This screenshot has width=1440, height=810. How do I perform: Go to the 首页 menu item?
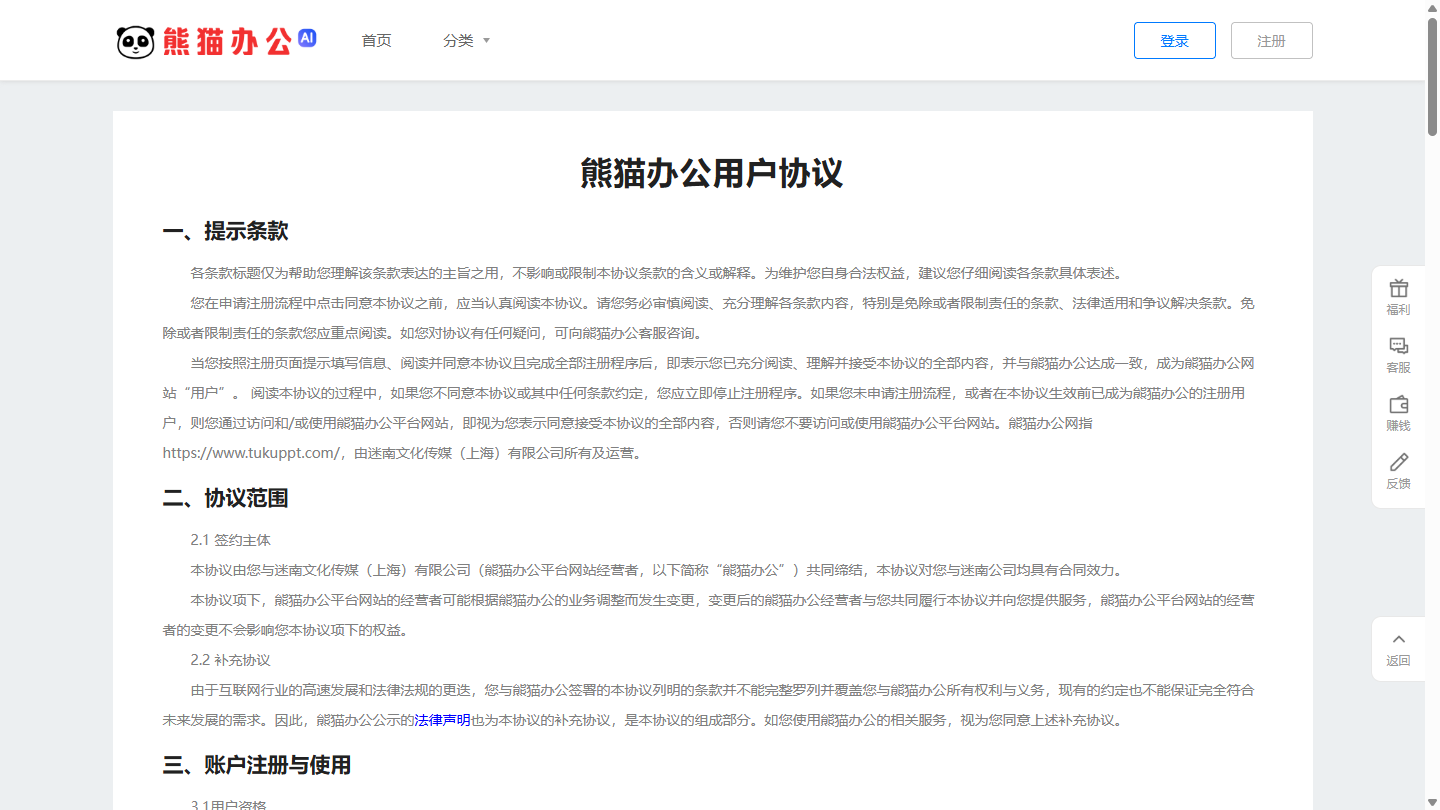tap(376, 41)
